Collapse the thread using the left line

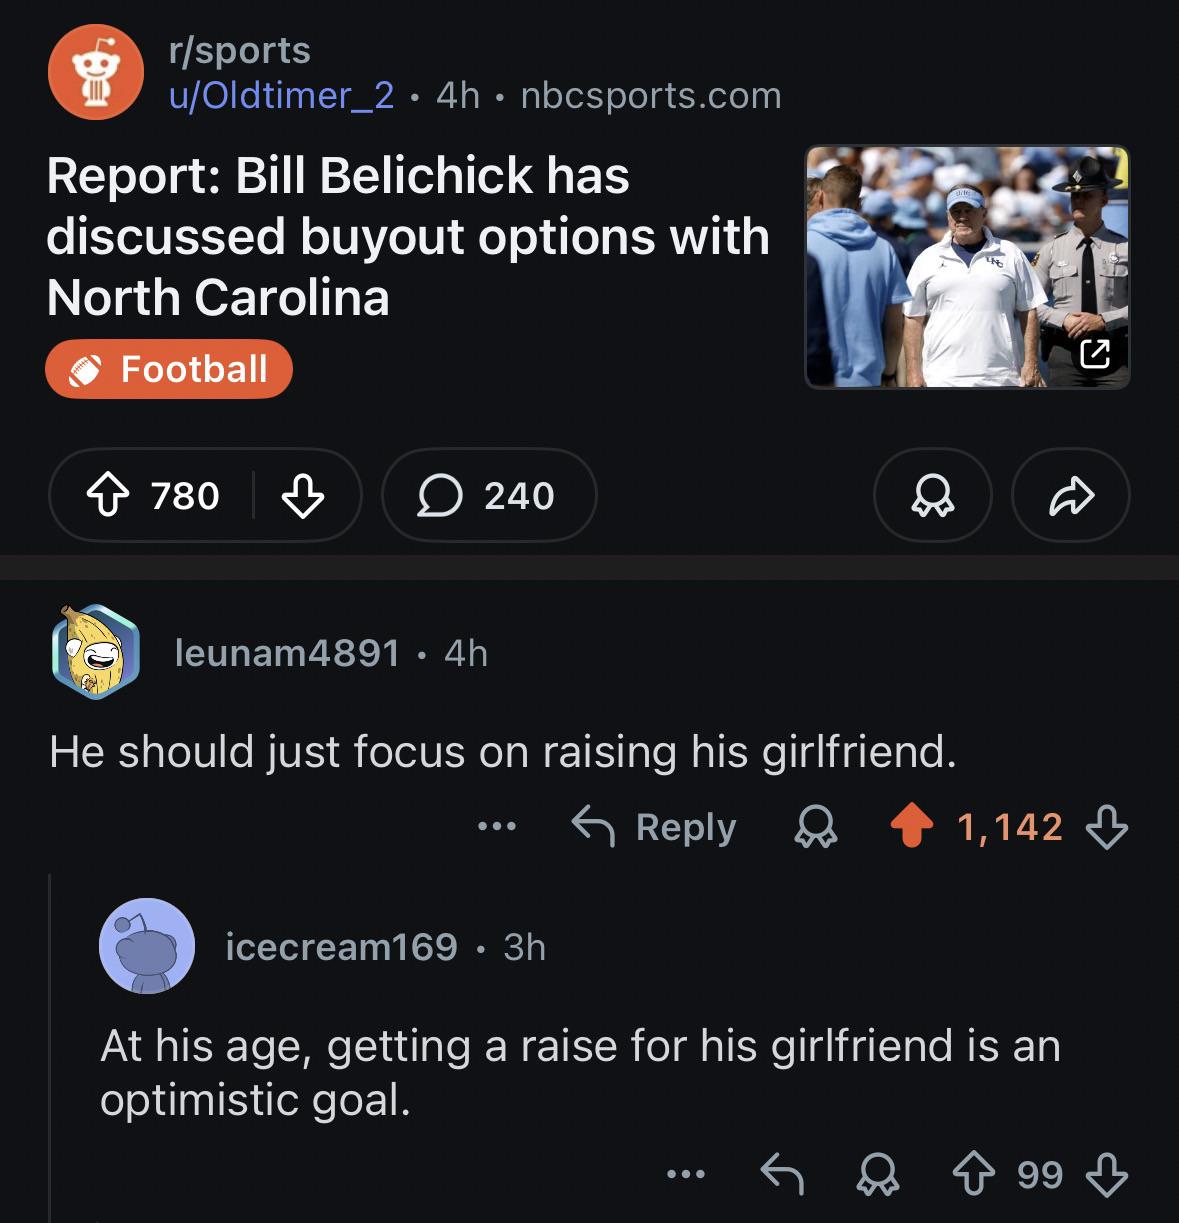[50, 1050]
